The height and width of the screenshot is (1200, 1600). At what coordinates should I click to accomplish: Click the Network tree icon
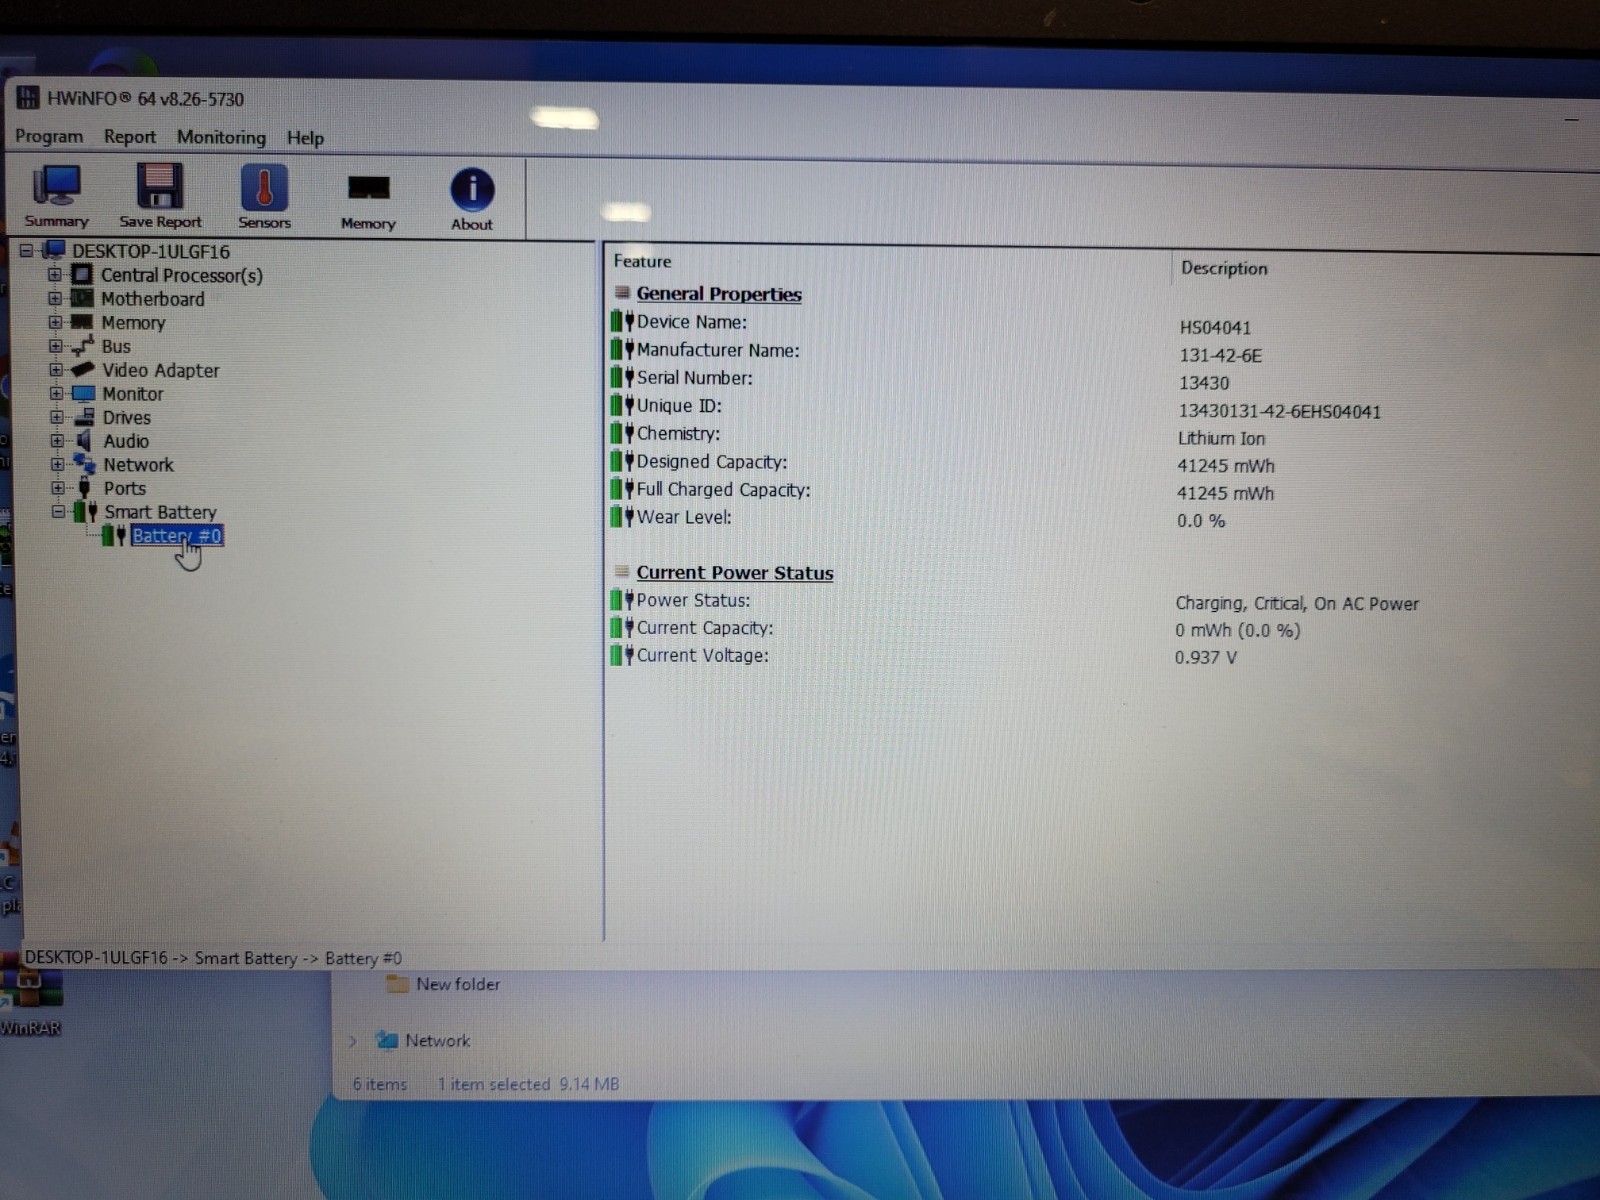pyautogui.click(x=85, y=464)
